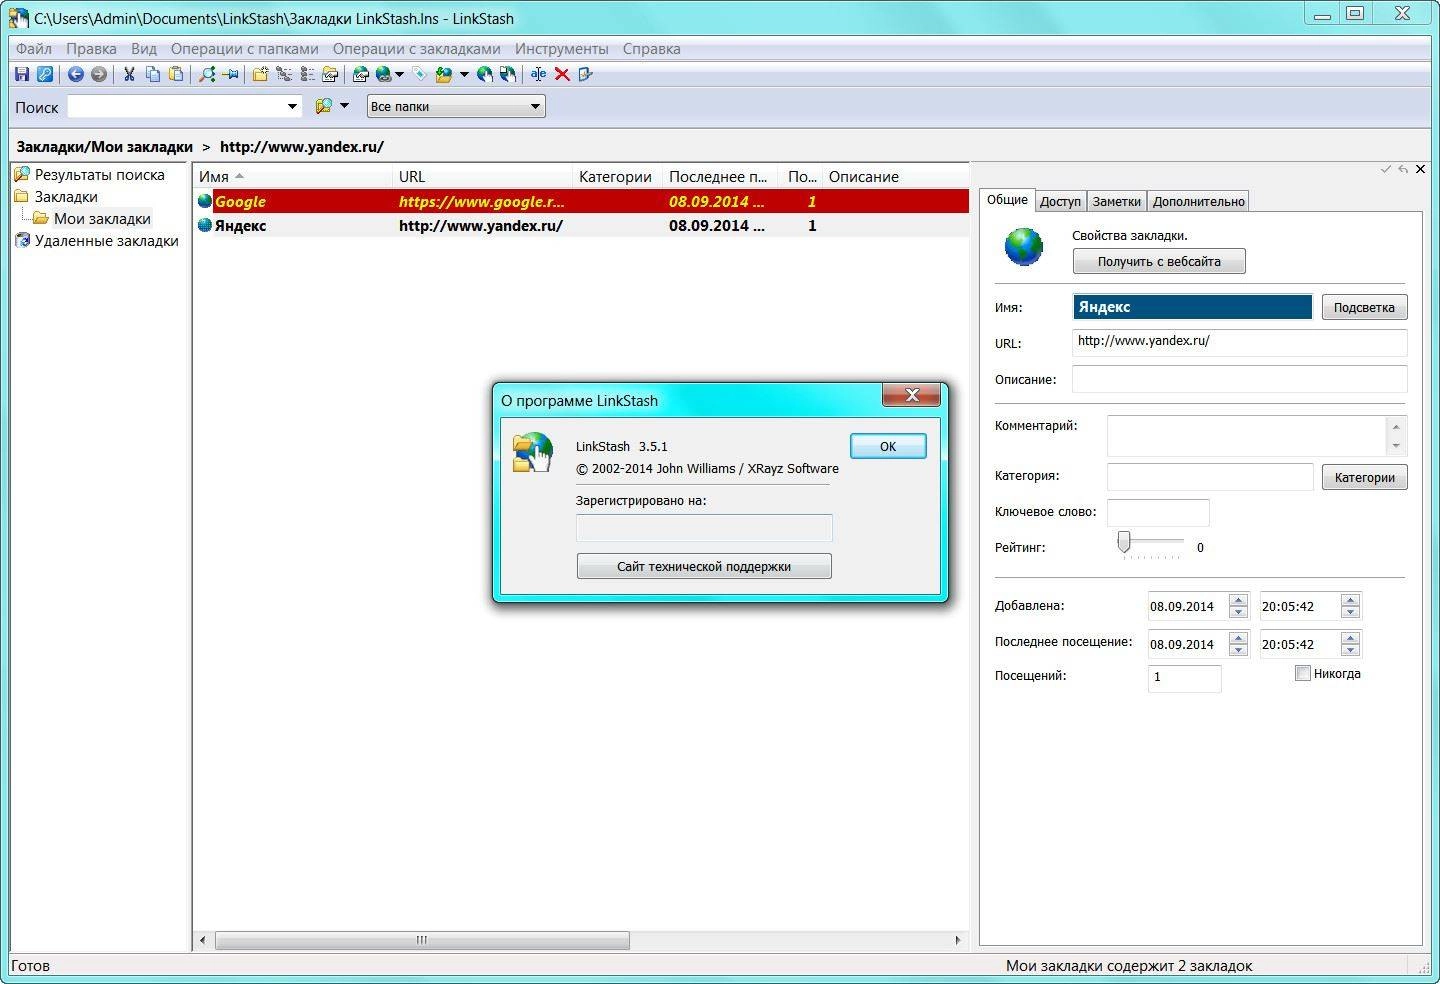Open the Правка menu
1440x984 pixels.
(x=91, y=48)
